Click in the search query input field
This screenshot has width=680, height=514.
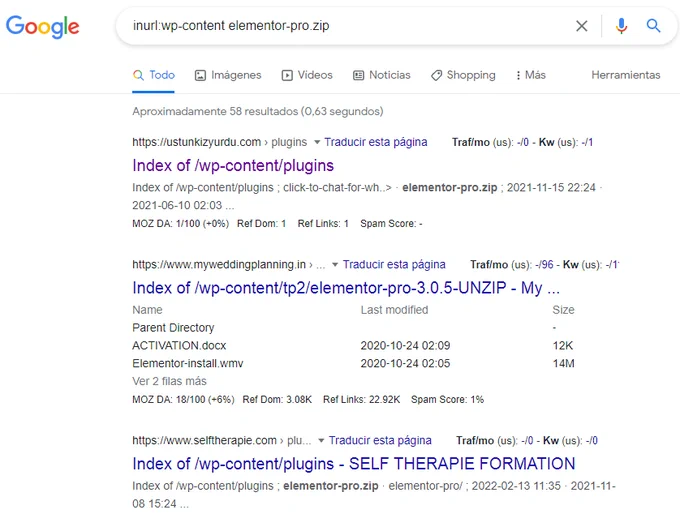click(340, 26)
